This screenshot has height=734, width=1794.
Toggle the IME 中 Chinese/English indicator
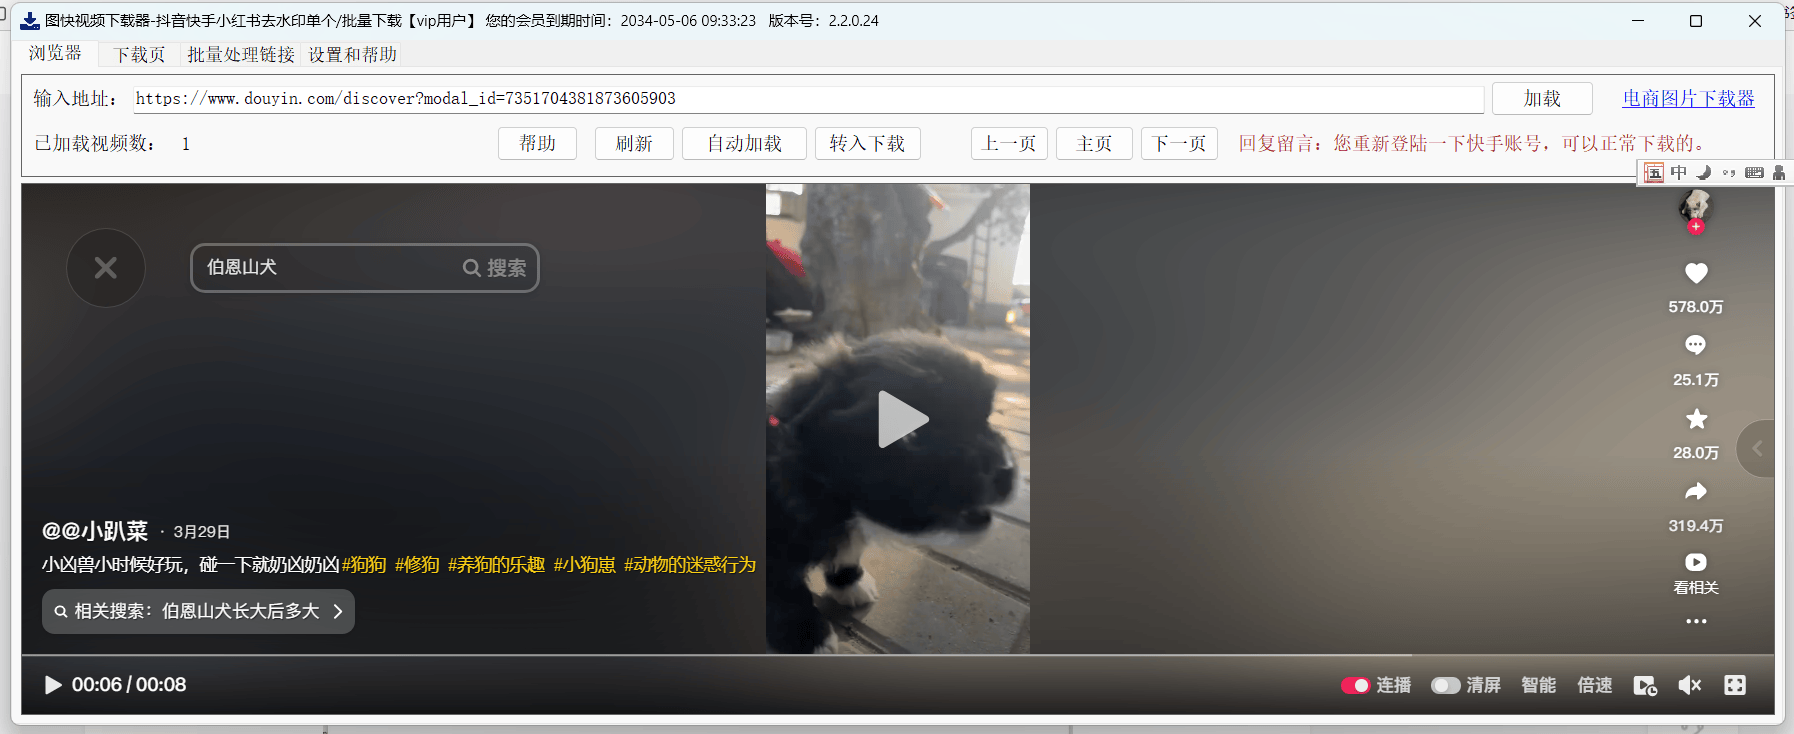pyautogui.click(x=1679, y=173)
